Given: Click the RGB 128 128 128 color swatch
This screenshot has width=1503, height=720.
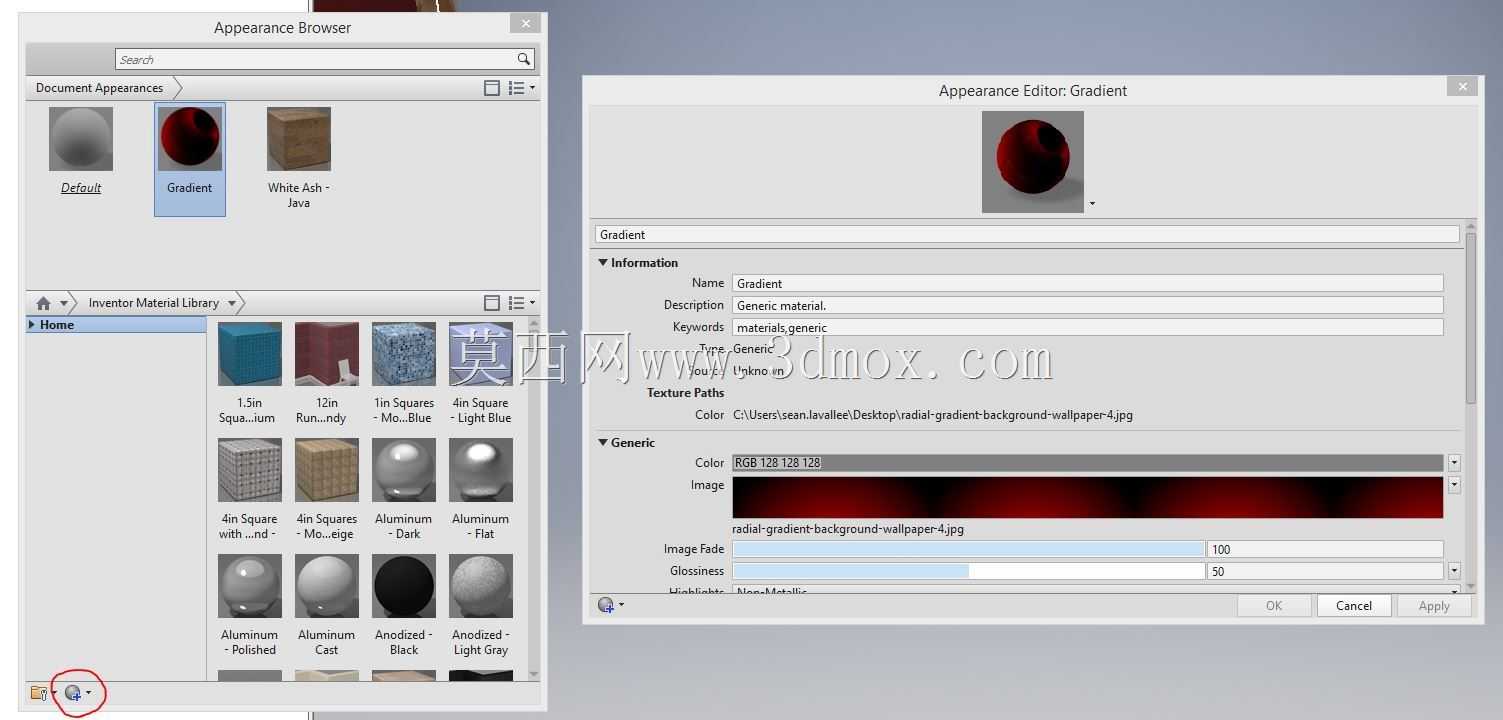Looking at the screenshot, I should (1088, 463).
